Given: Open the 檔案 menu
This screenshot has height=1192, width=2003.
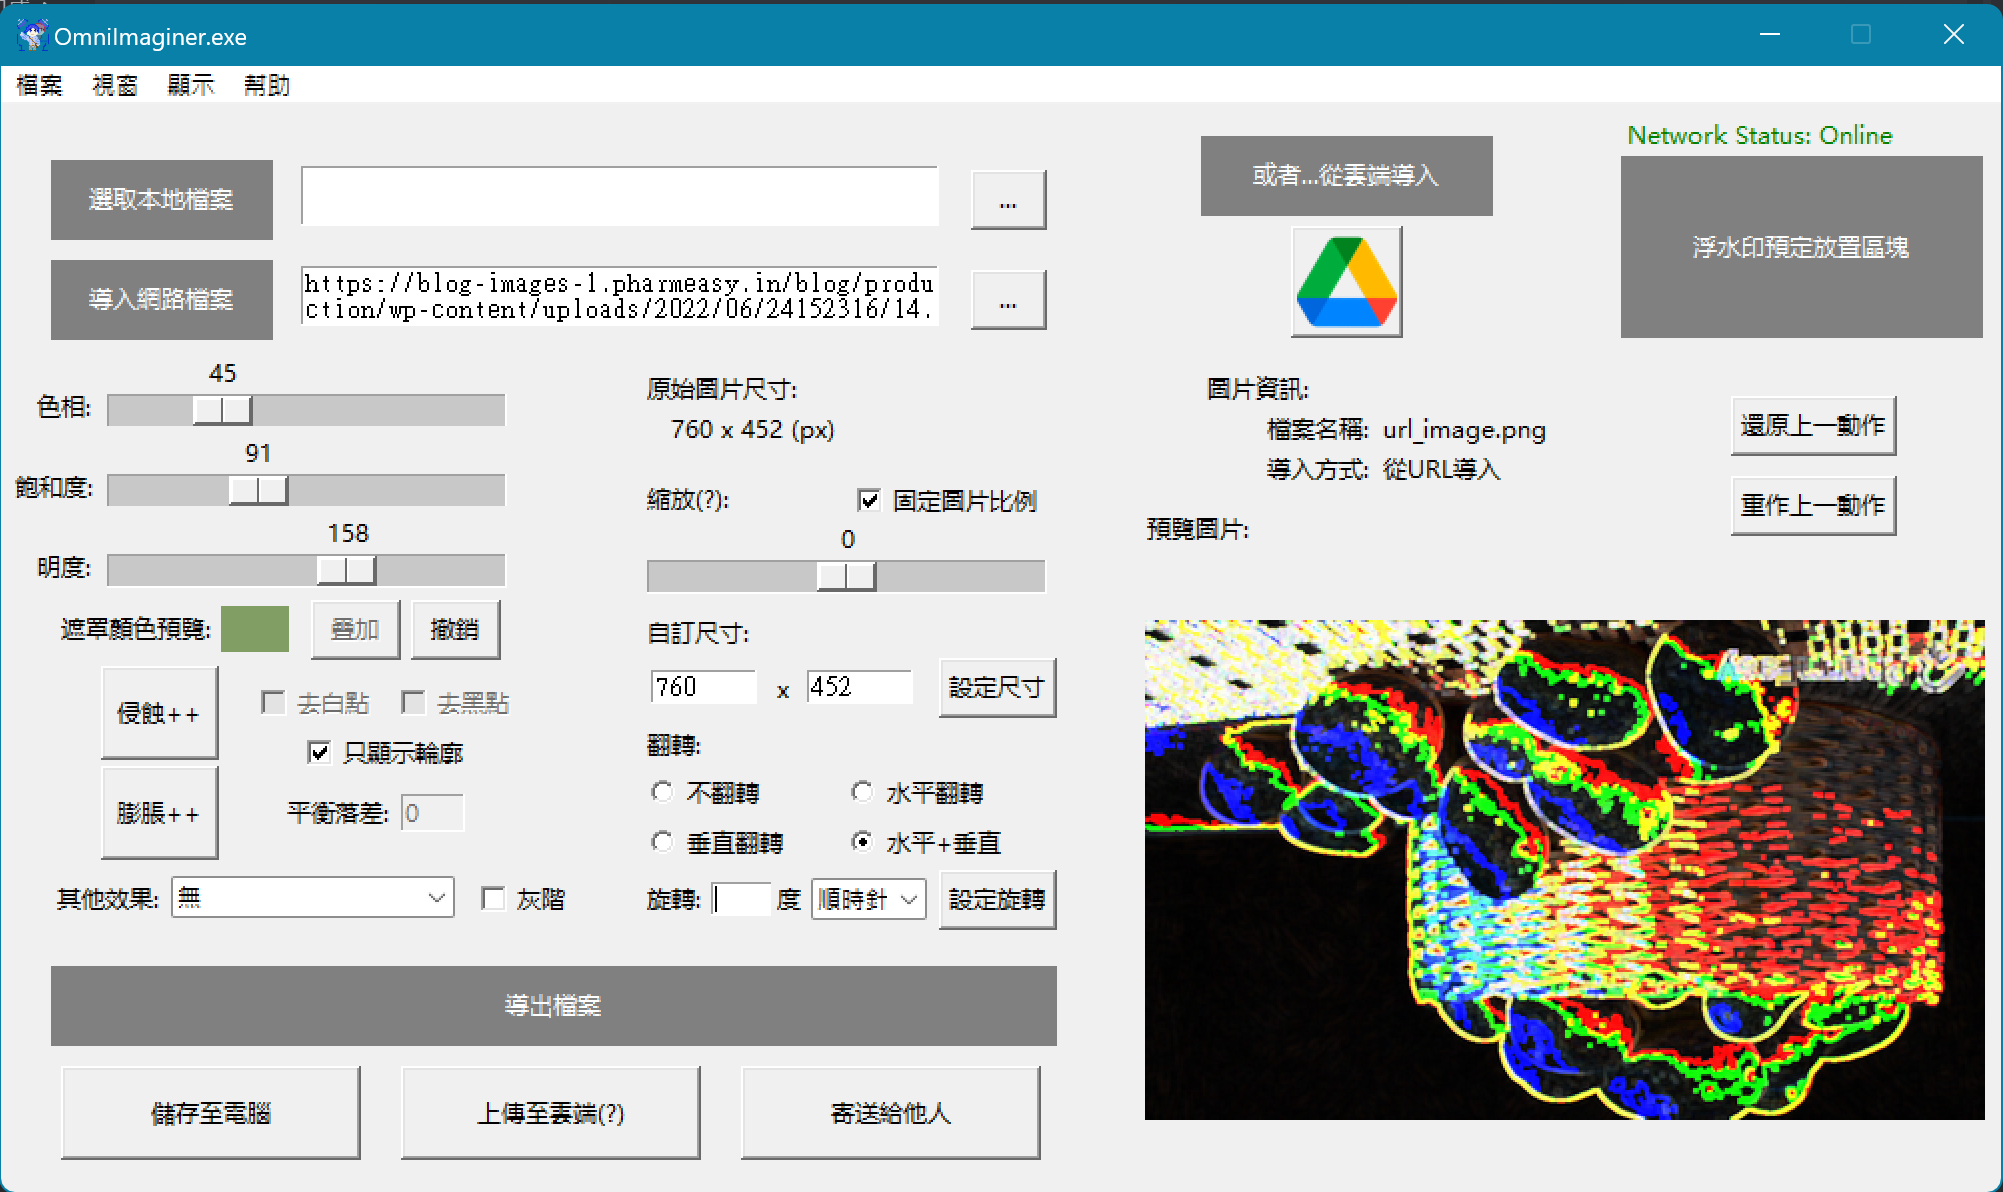Looking at the screenshot, I should (40, 85).
